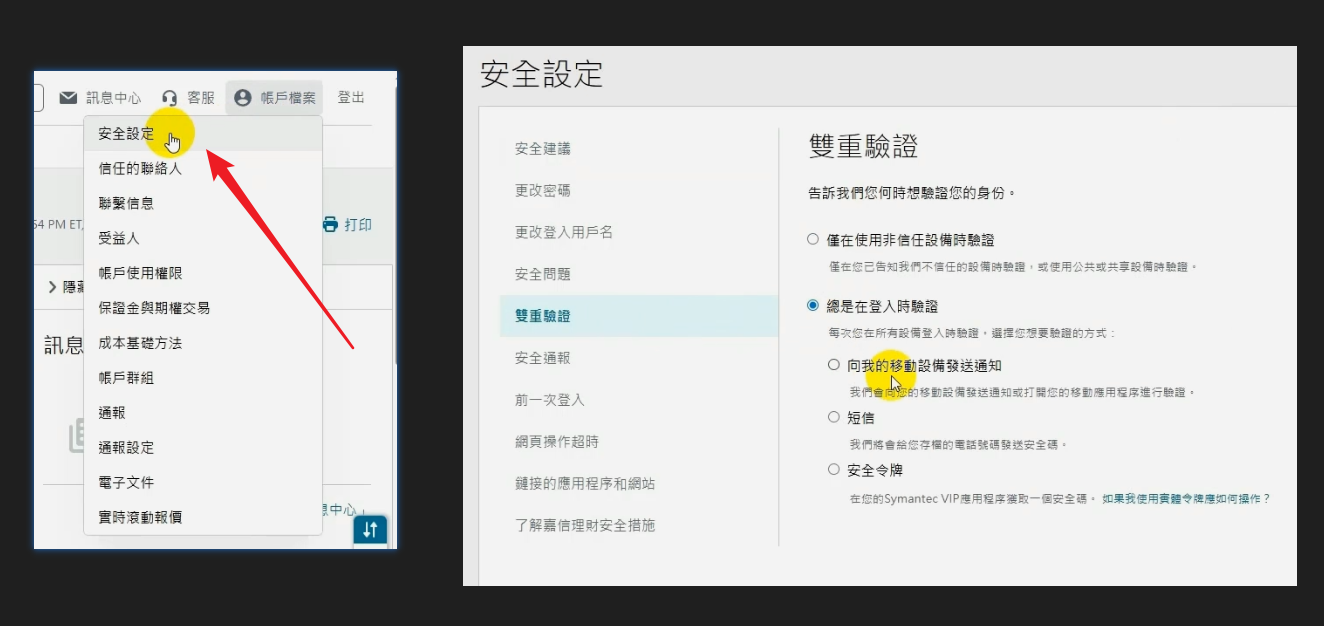Open 鏈接的應用程序和網站 sidebar item
Image resolution: width=1324 pixels, height=626 pixels.
point(585,483)
